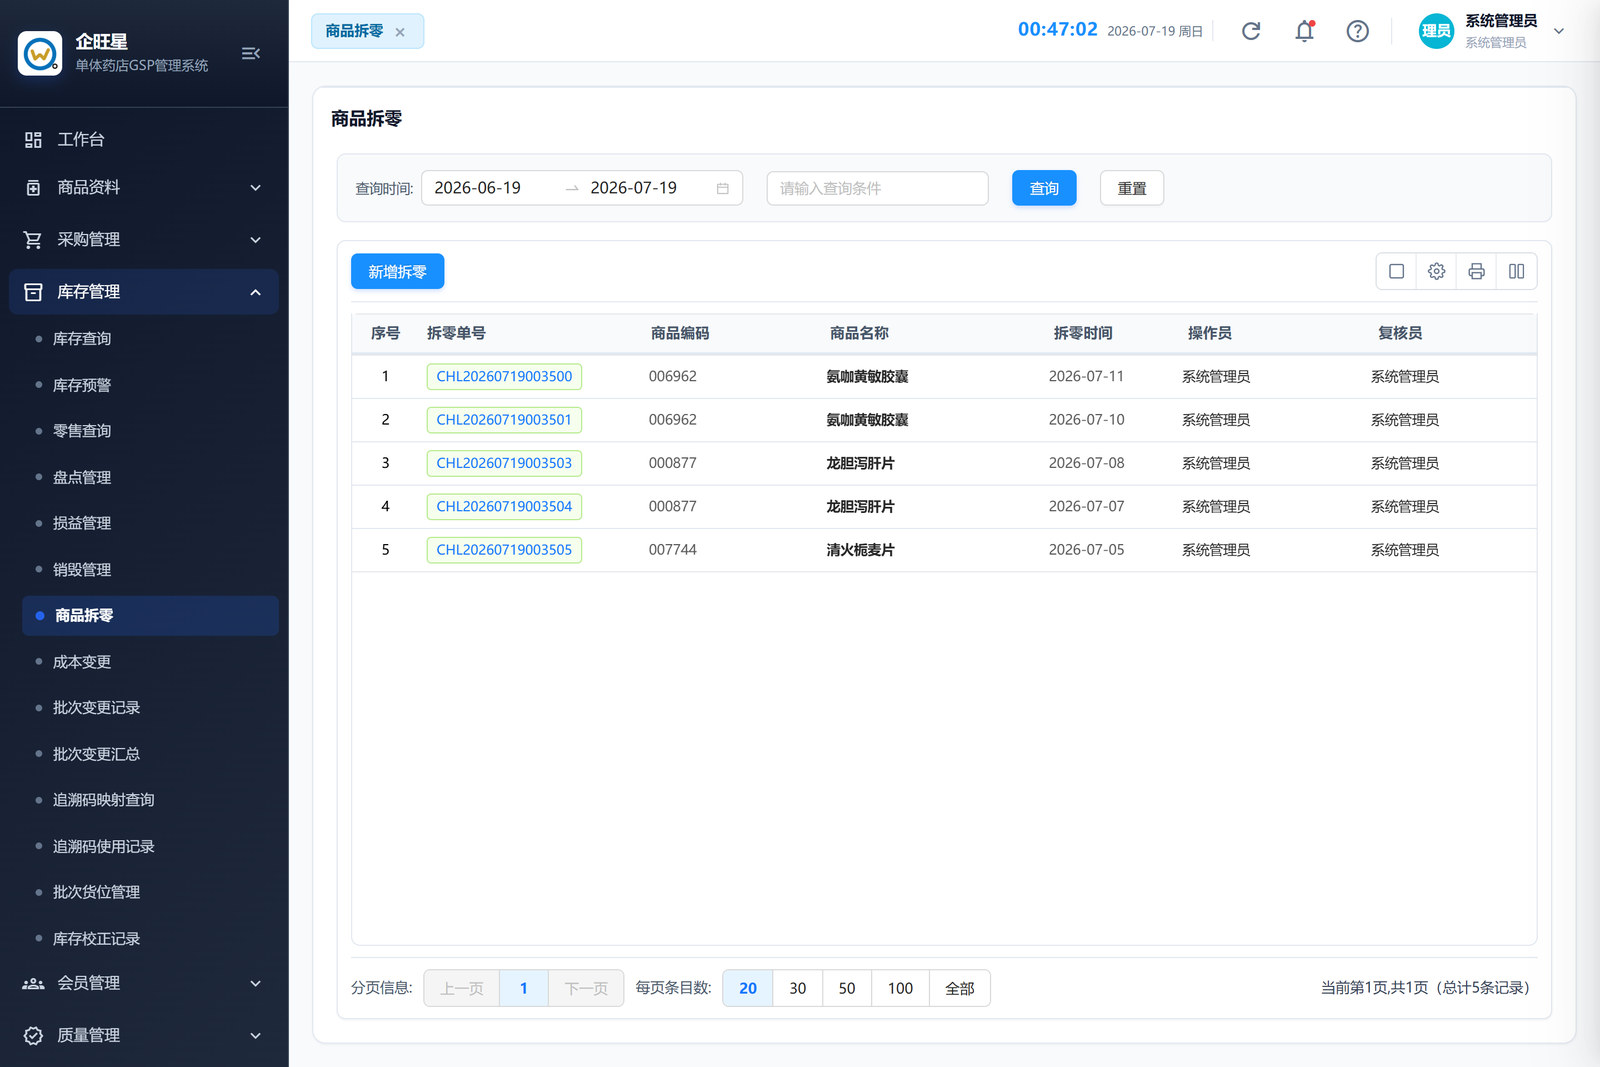Focus the 请输入查询条件 search input
The width and height of the screenshot is (1600, 1067).
pos(878,188)
